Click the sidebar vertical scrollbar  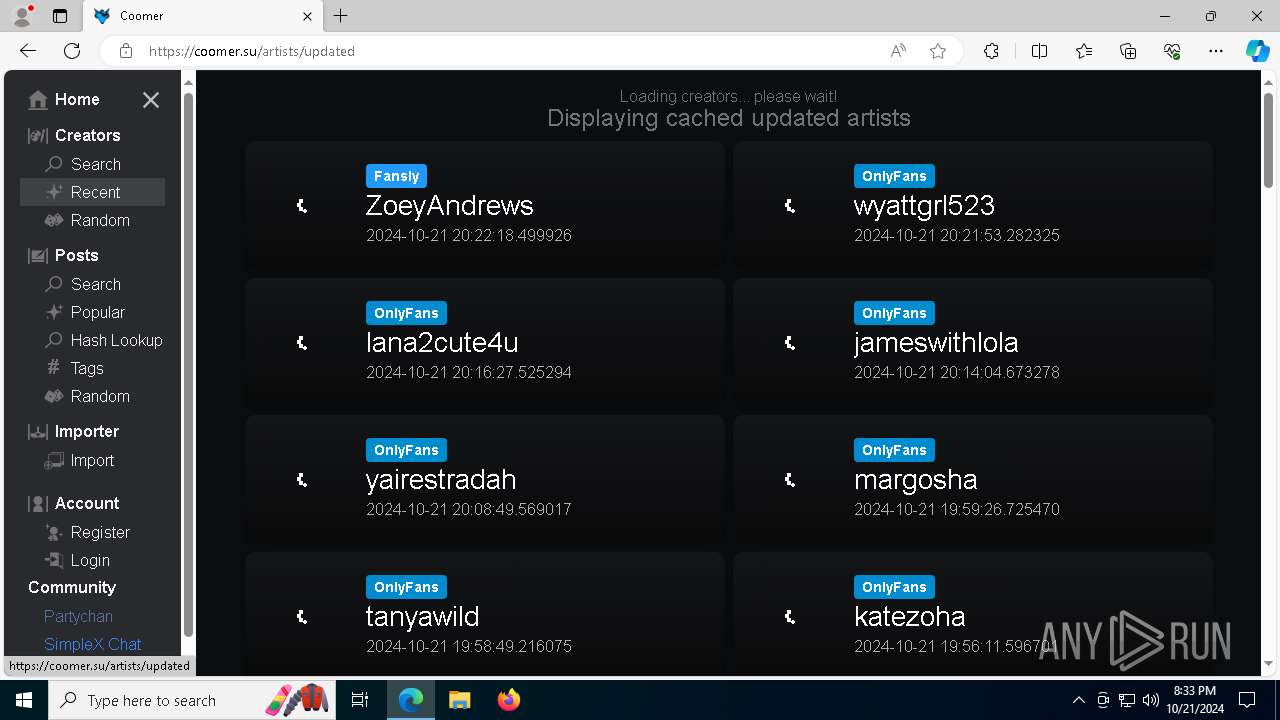pos(188,365)
